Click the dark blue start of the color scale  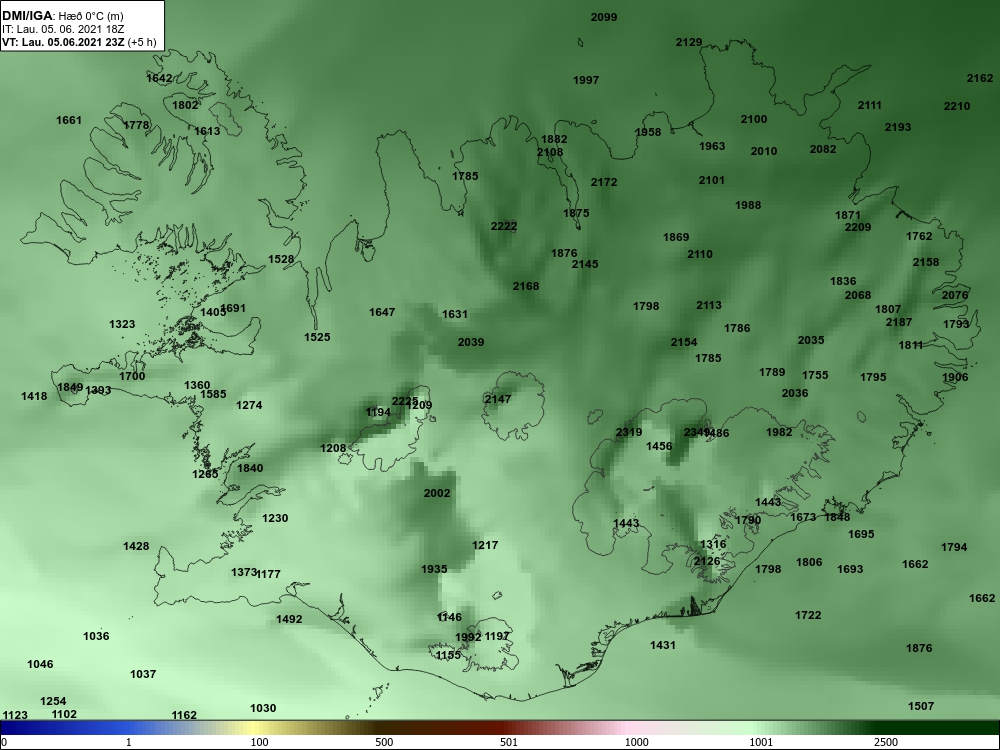[13, 728]
